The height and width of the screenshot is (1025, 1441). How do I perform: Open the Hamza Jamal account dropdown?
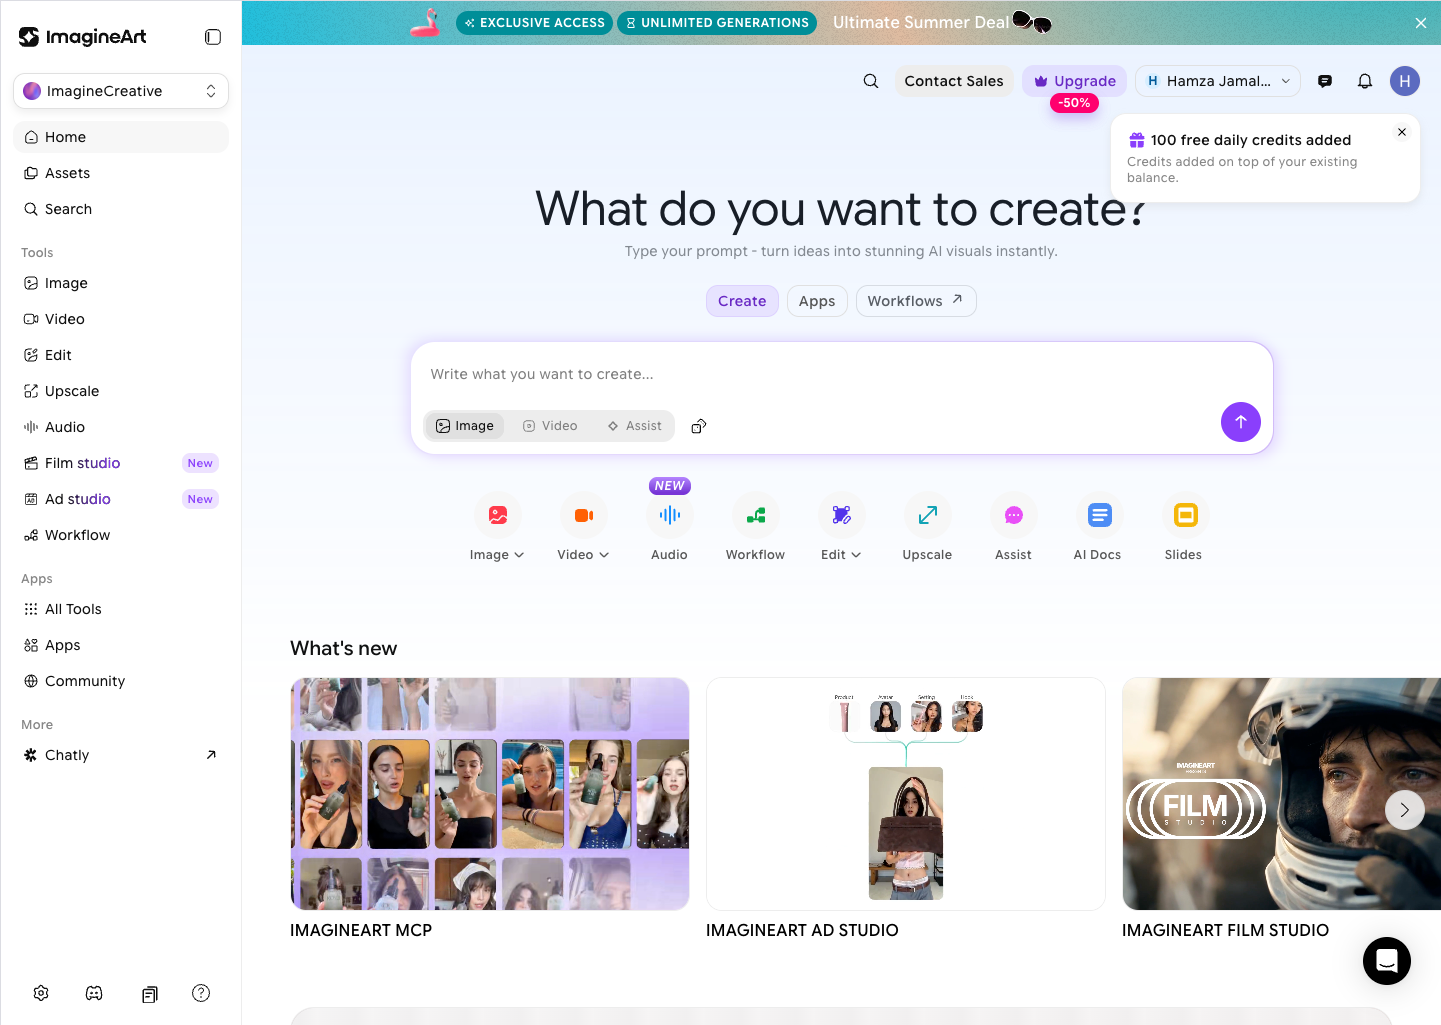click(x=1218, y=81)
